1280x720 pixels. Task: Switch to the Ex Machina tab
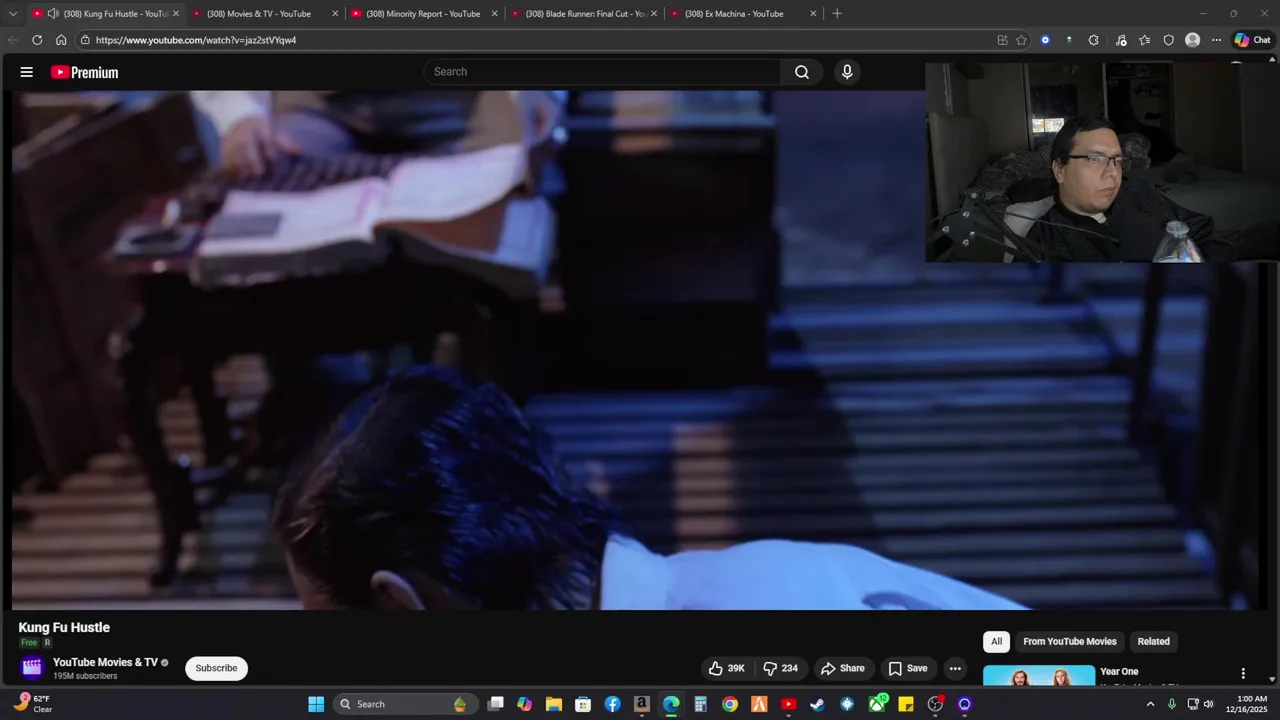734,14
